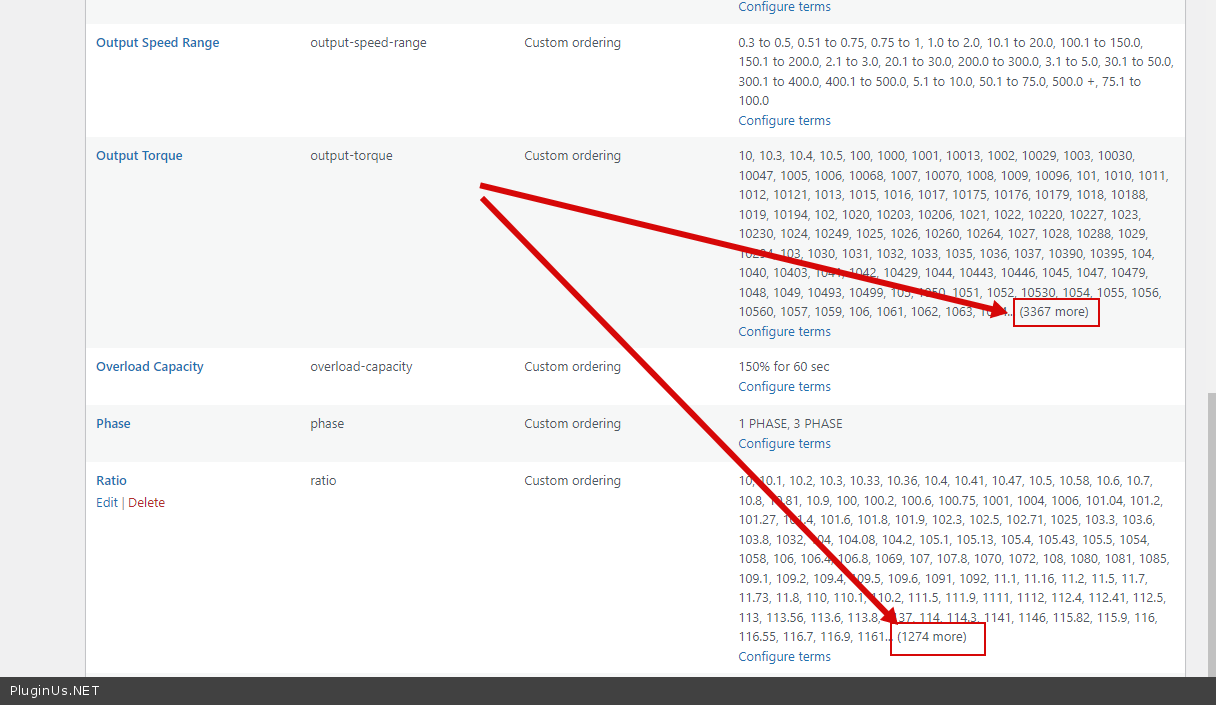
Task: Edit the Ratio attribute
Action: [106, 503]
